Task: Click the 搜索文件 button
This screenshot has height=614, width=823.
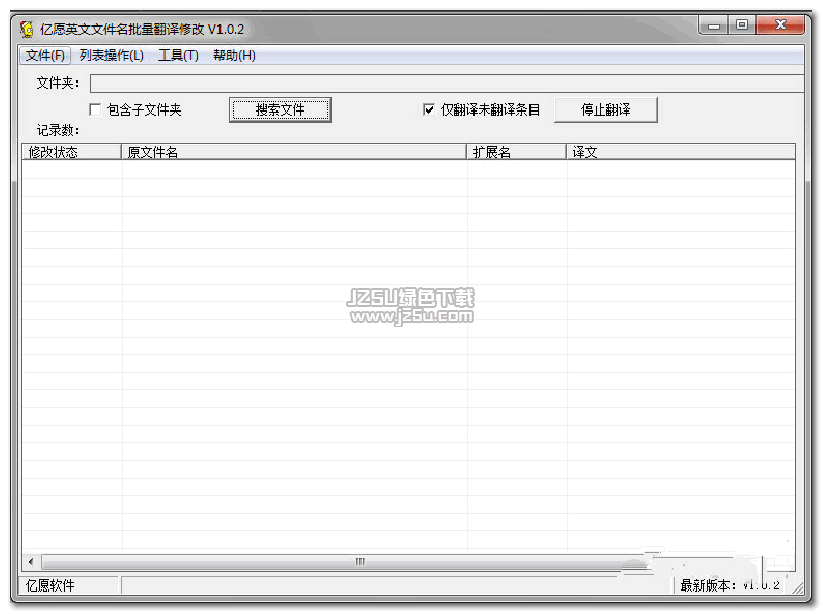Action: [280, 110]
